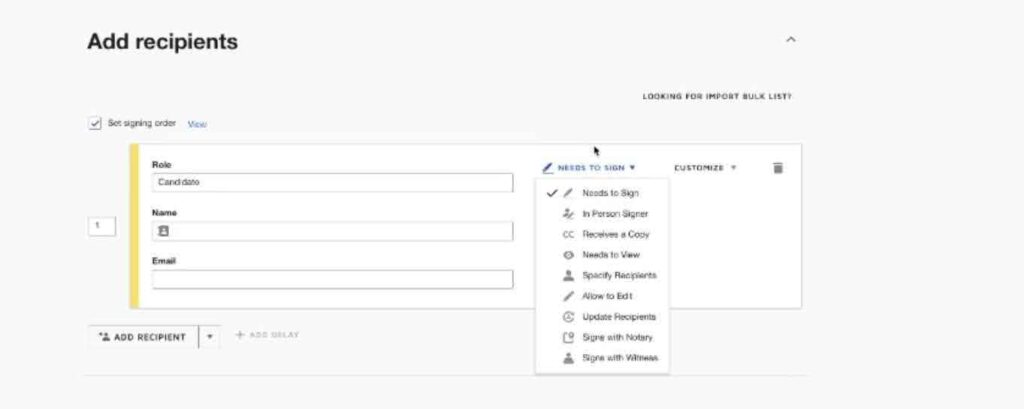The width and height of the screenshot is (1024, 409).
Task: Open the address book icon in Name field
Action: (x=164, y=231)
